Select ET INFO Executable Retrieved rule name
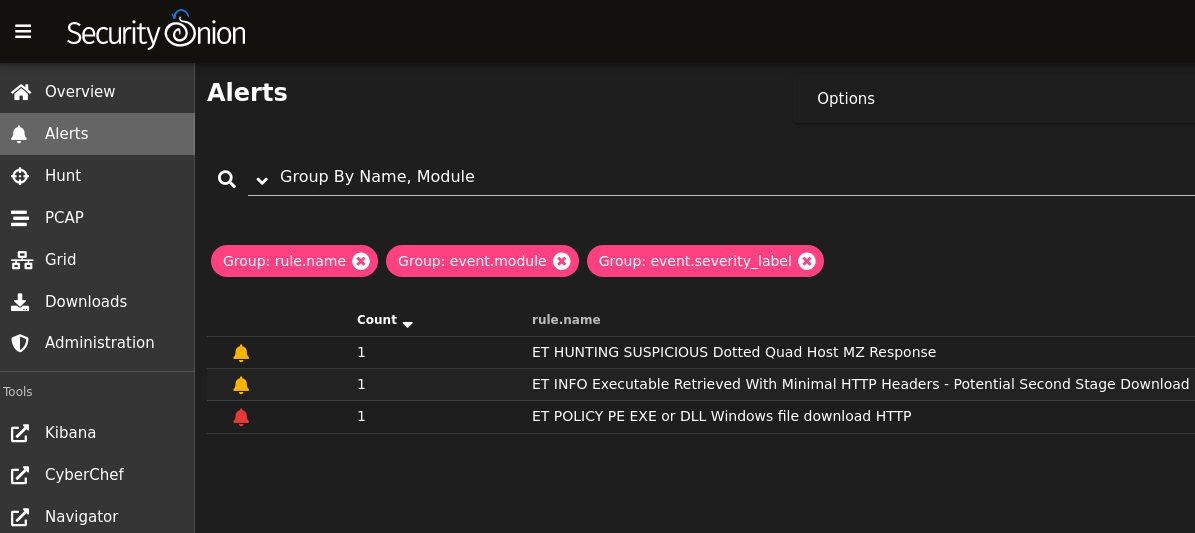 point(860,384)
